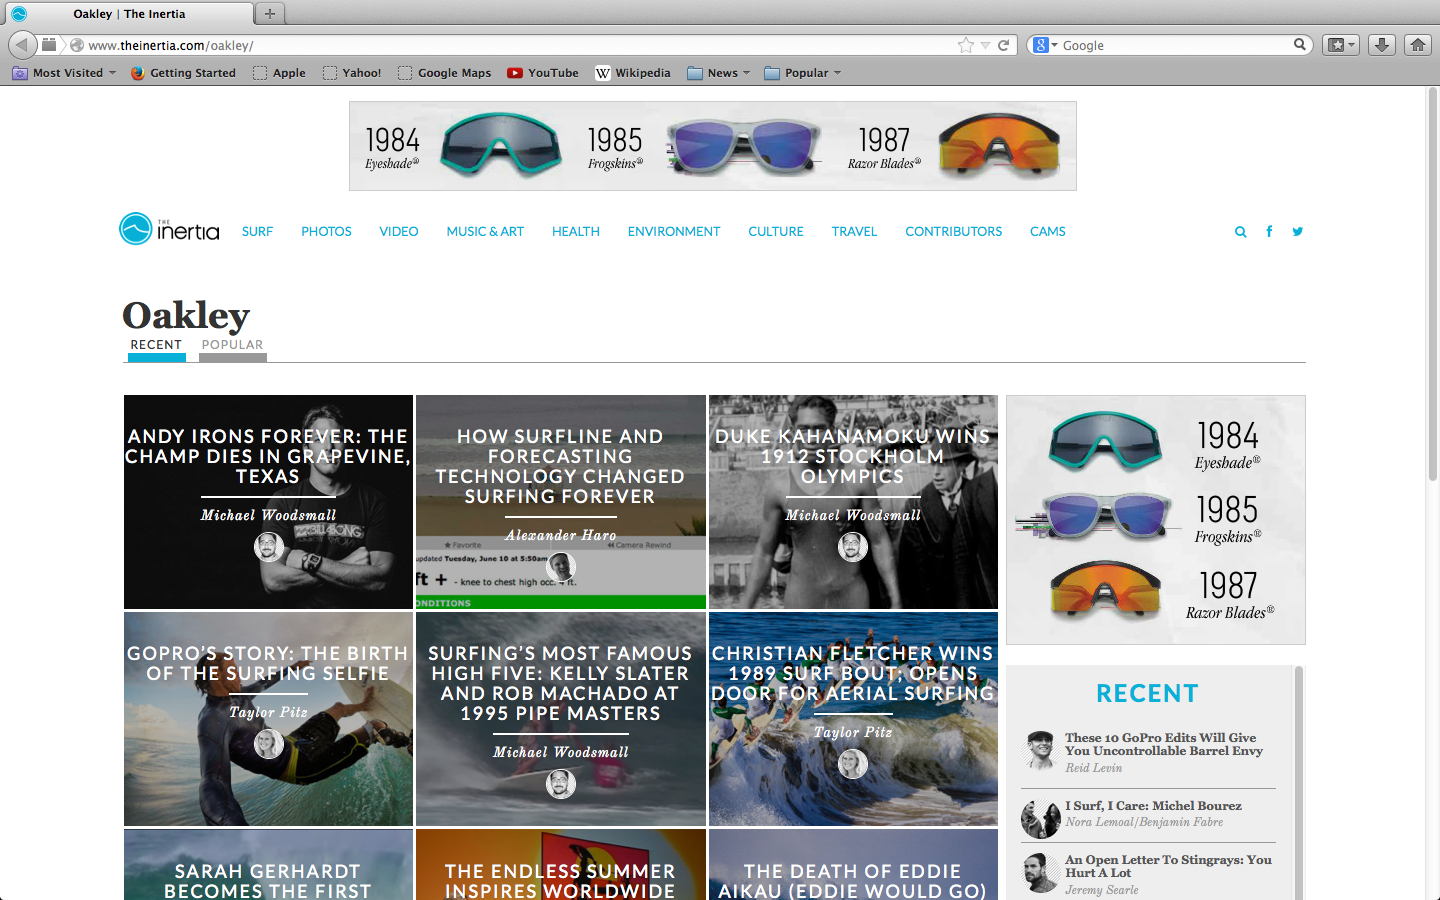Viewport: 1440px width, 900px height.
Task: Open the 'Andy Irons Forever' article headline
Action: (268, 456)
